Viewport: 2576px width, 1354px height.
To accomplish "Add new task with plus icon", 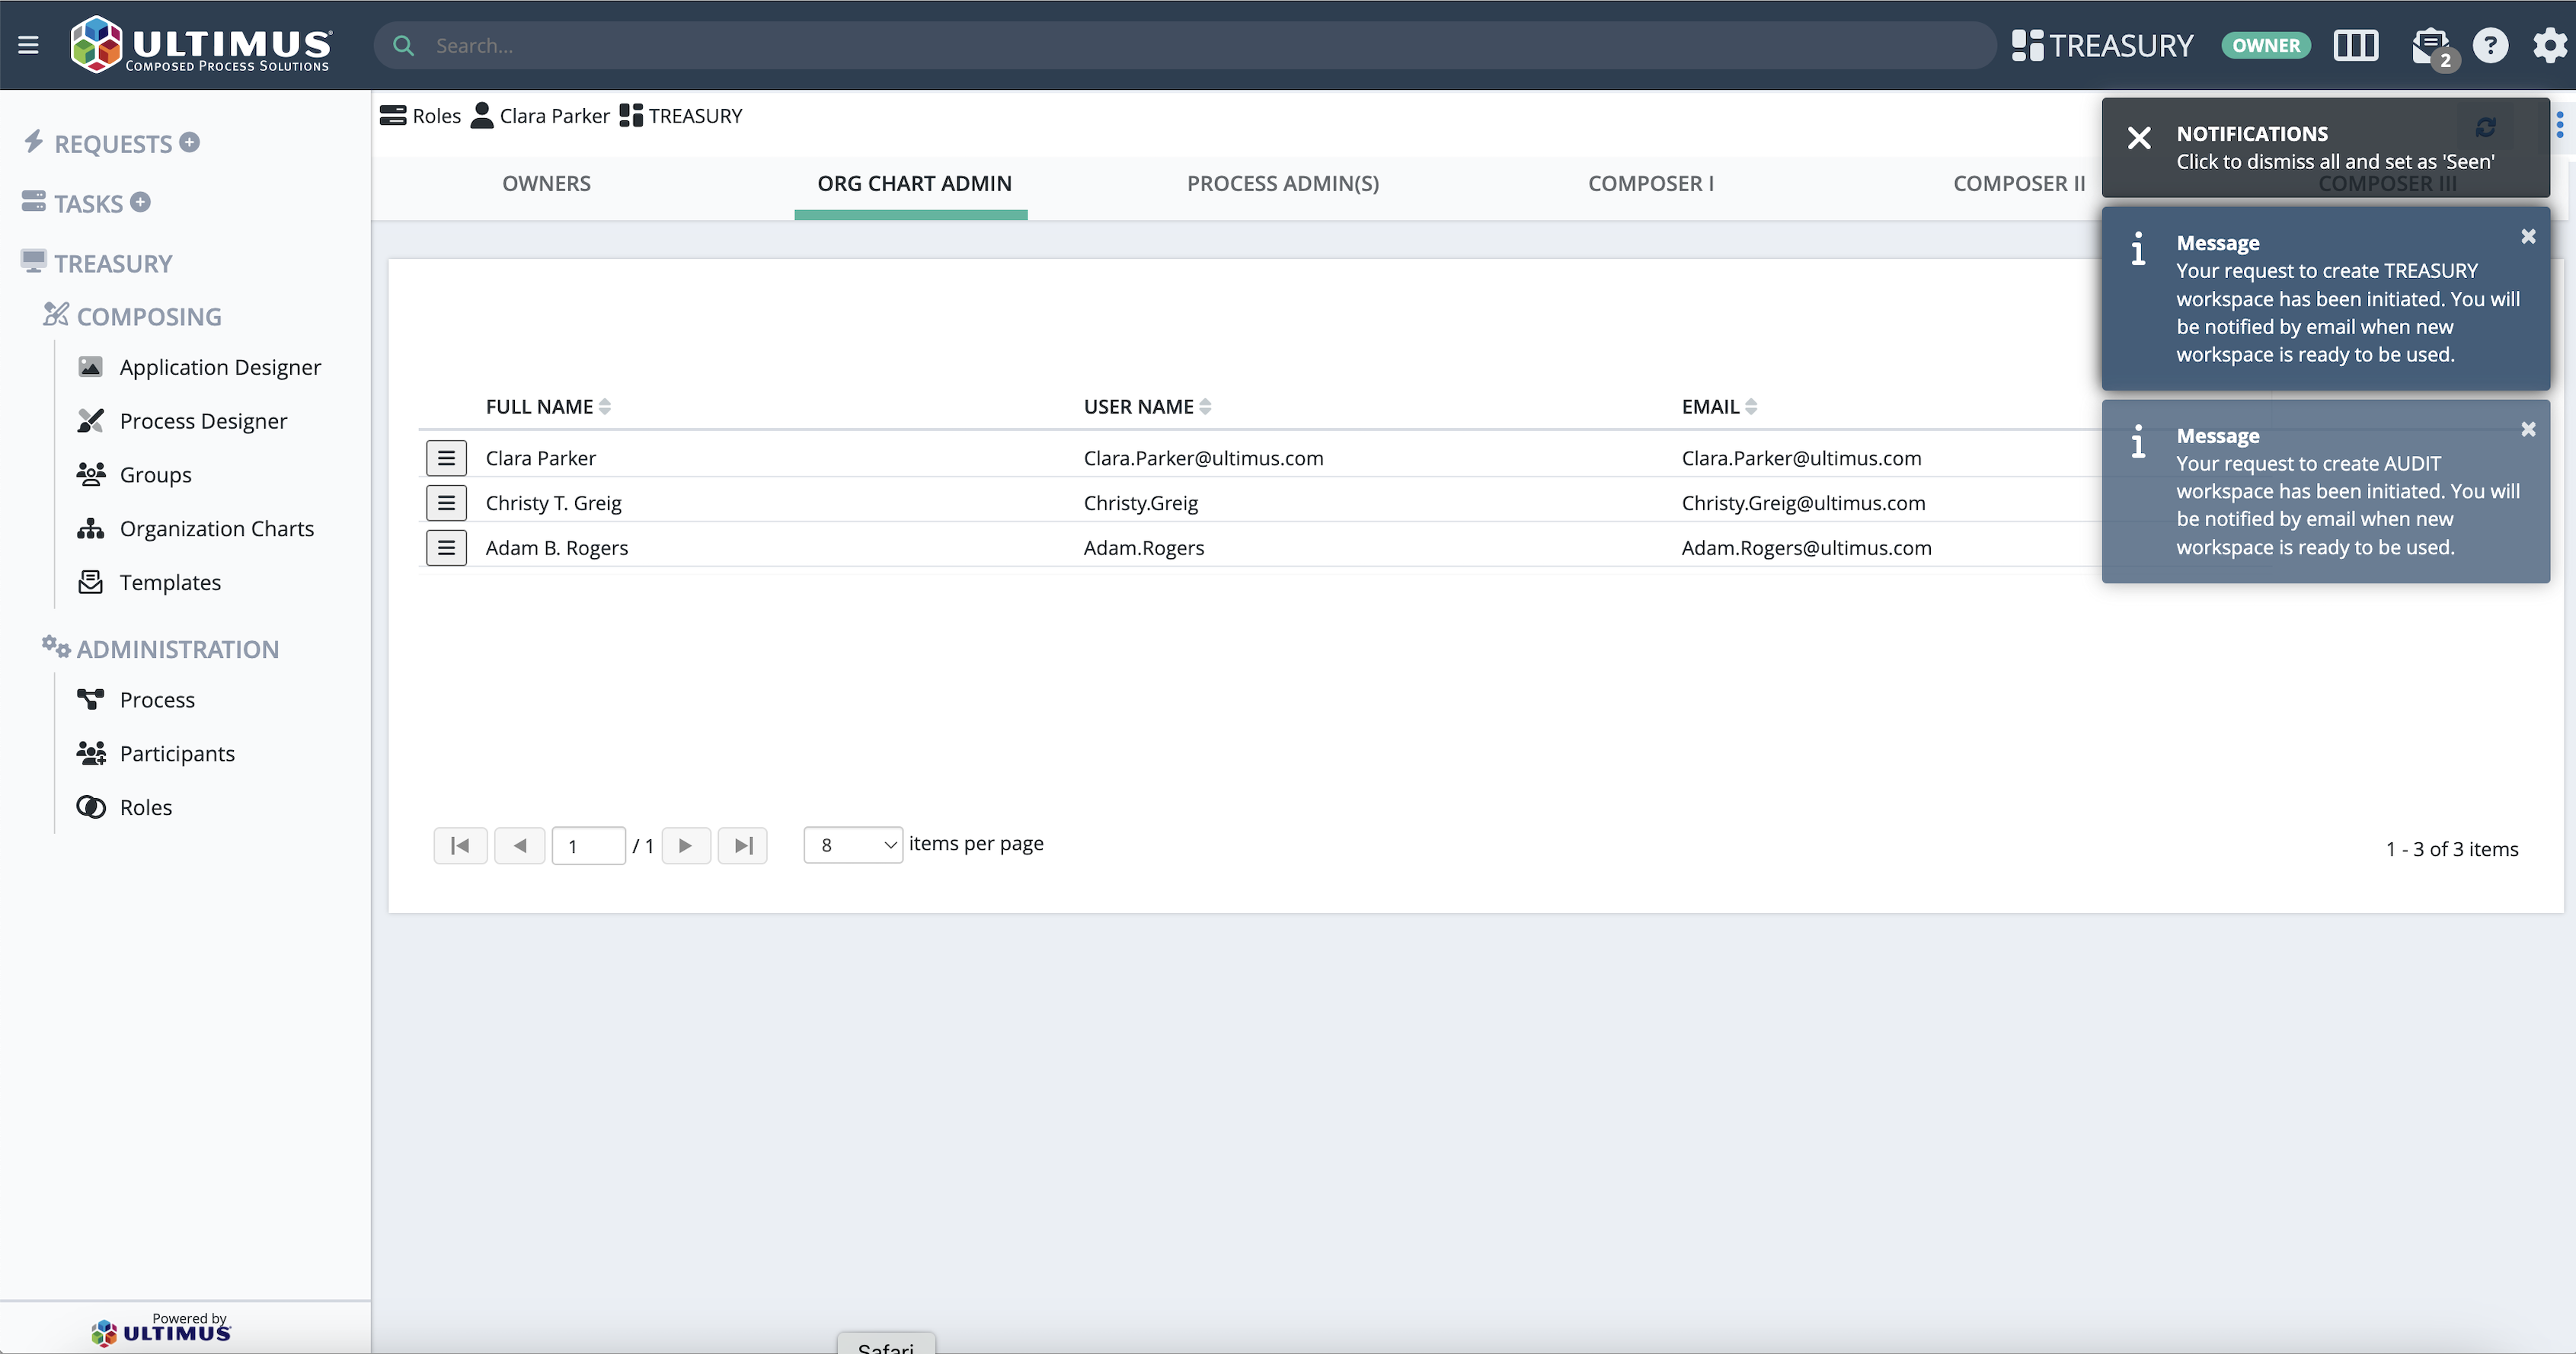I will [x=141, y=202].
